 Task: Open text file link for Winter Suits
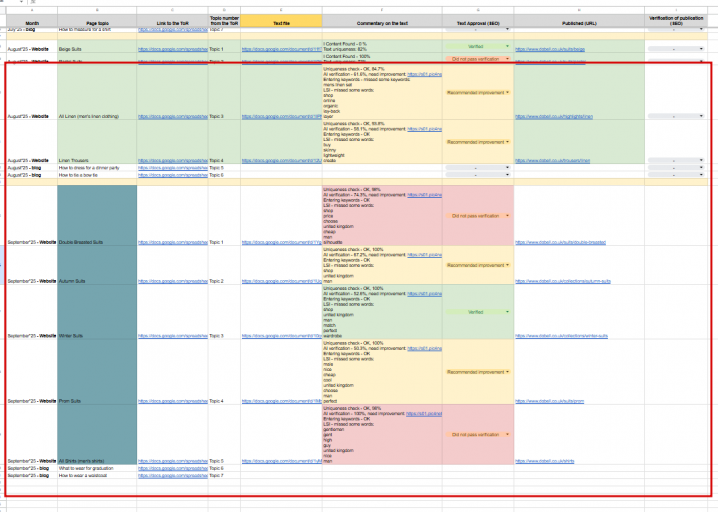coord(282,336)
